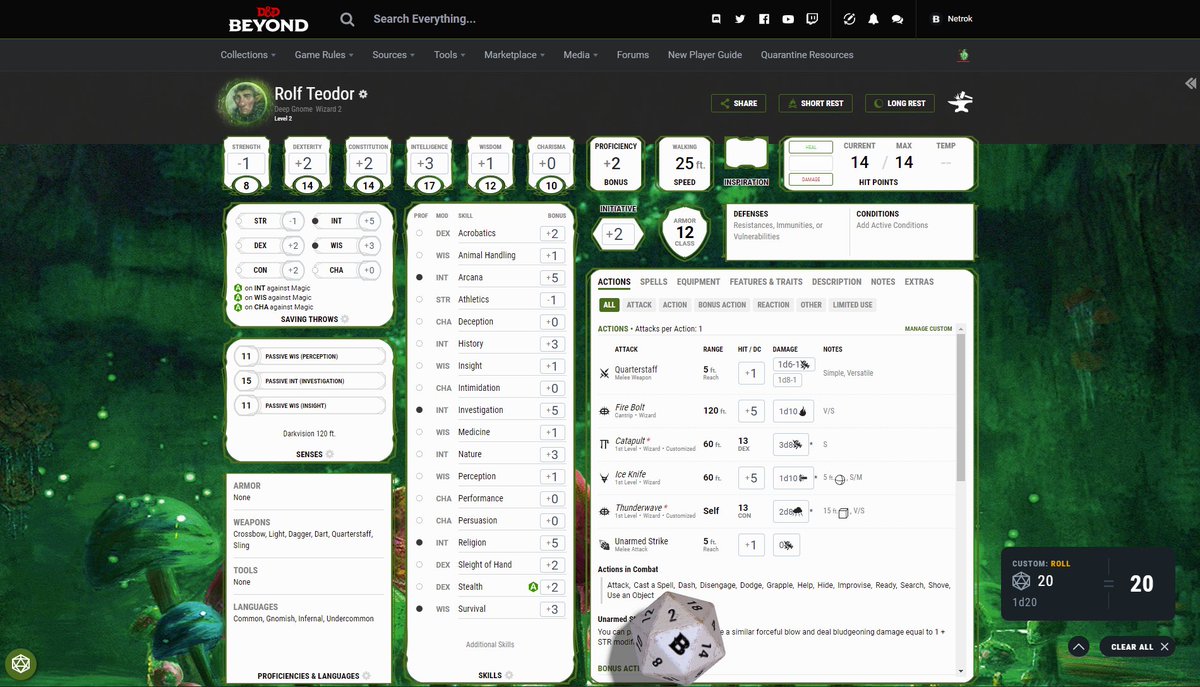The height and width of the screenshot is (687, 1200).
Task: Expand the Marketplace dropdown menu
Action: (515, 55)
